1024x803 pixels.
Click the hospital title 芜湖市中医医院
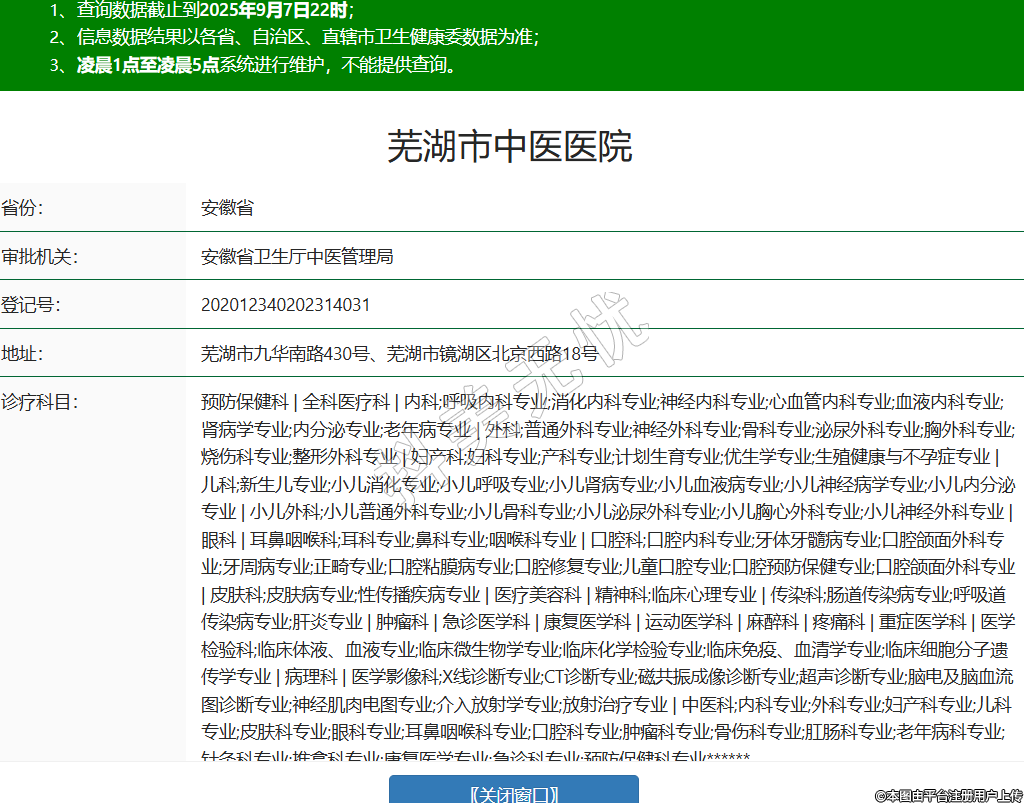[x=510, y=147]
